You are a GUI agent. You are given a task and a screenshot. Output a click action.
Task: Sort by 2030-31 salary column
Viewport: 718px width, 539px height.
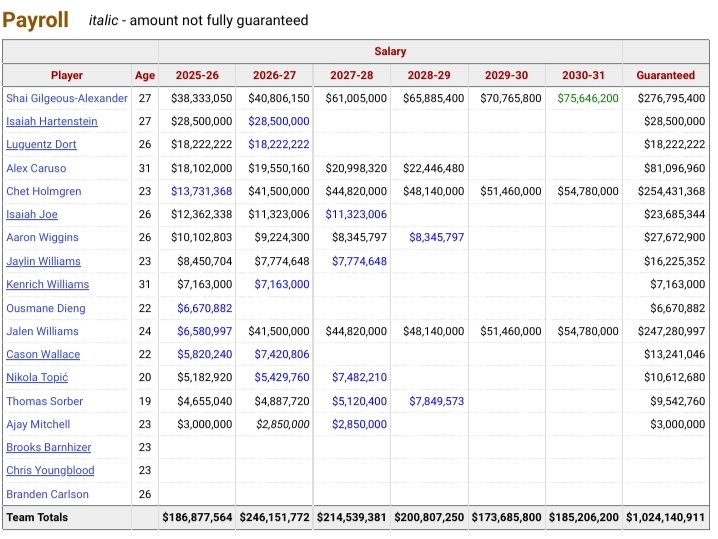(583, 75)
